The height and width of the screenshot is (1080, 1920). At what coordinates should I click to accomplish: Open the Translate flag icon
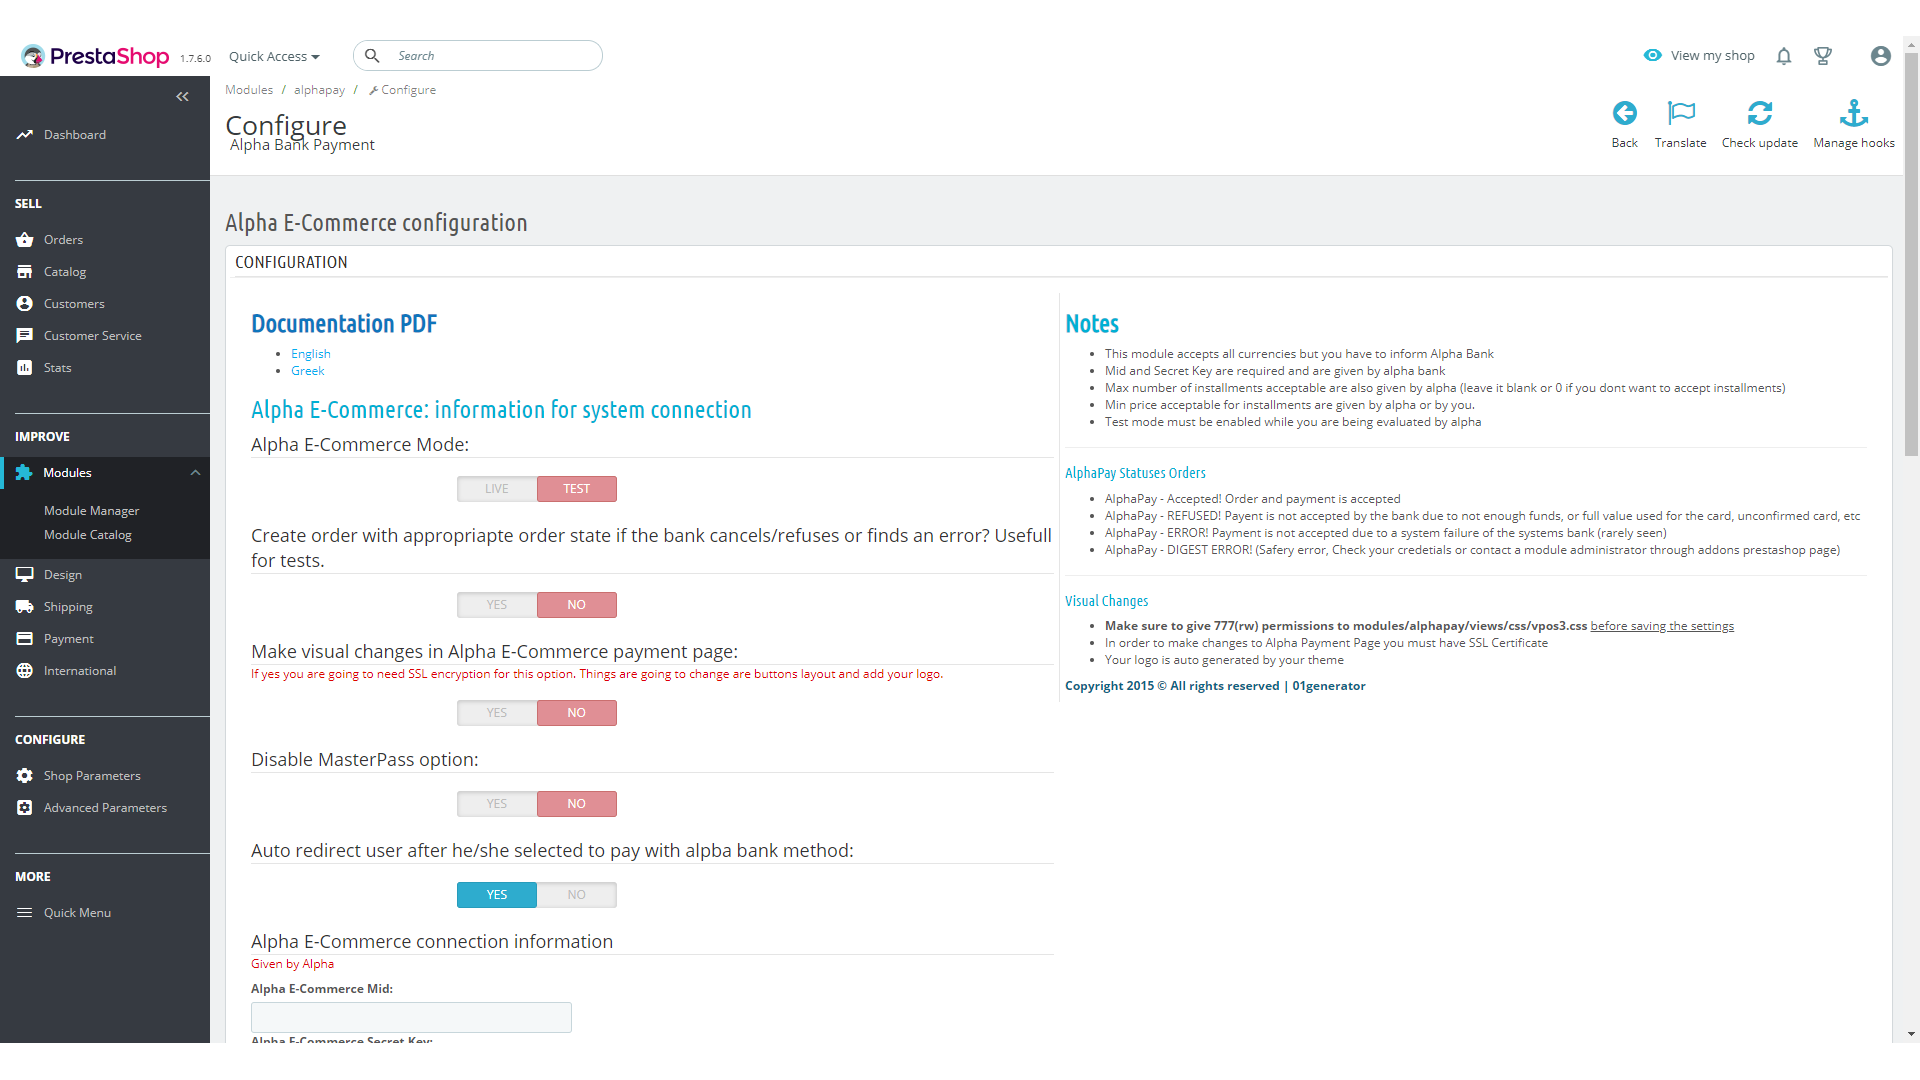1680,113
